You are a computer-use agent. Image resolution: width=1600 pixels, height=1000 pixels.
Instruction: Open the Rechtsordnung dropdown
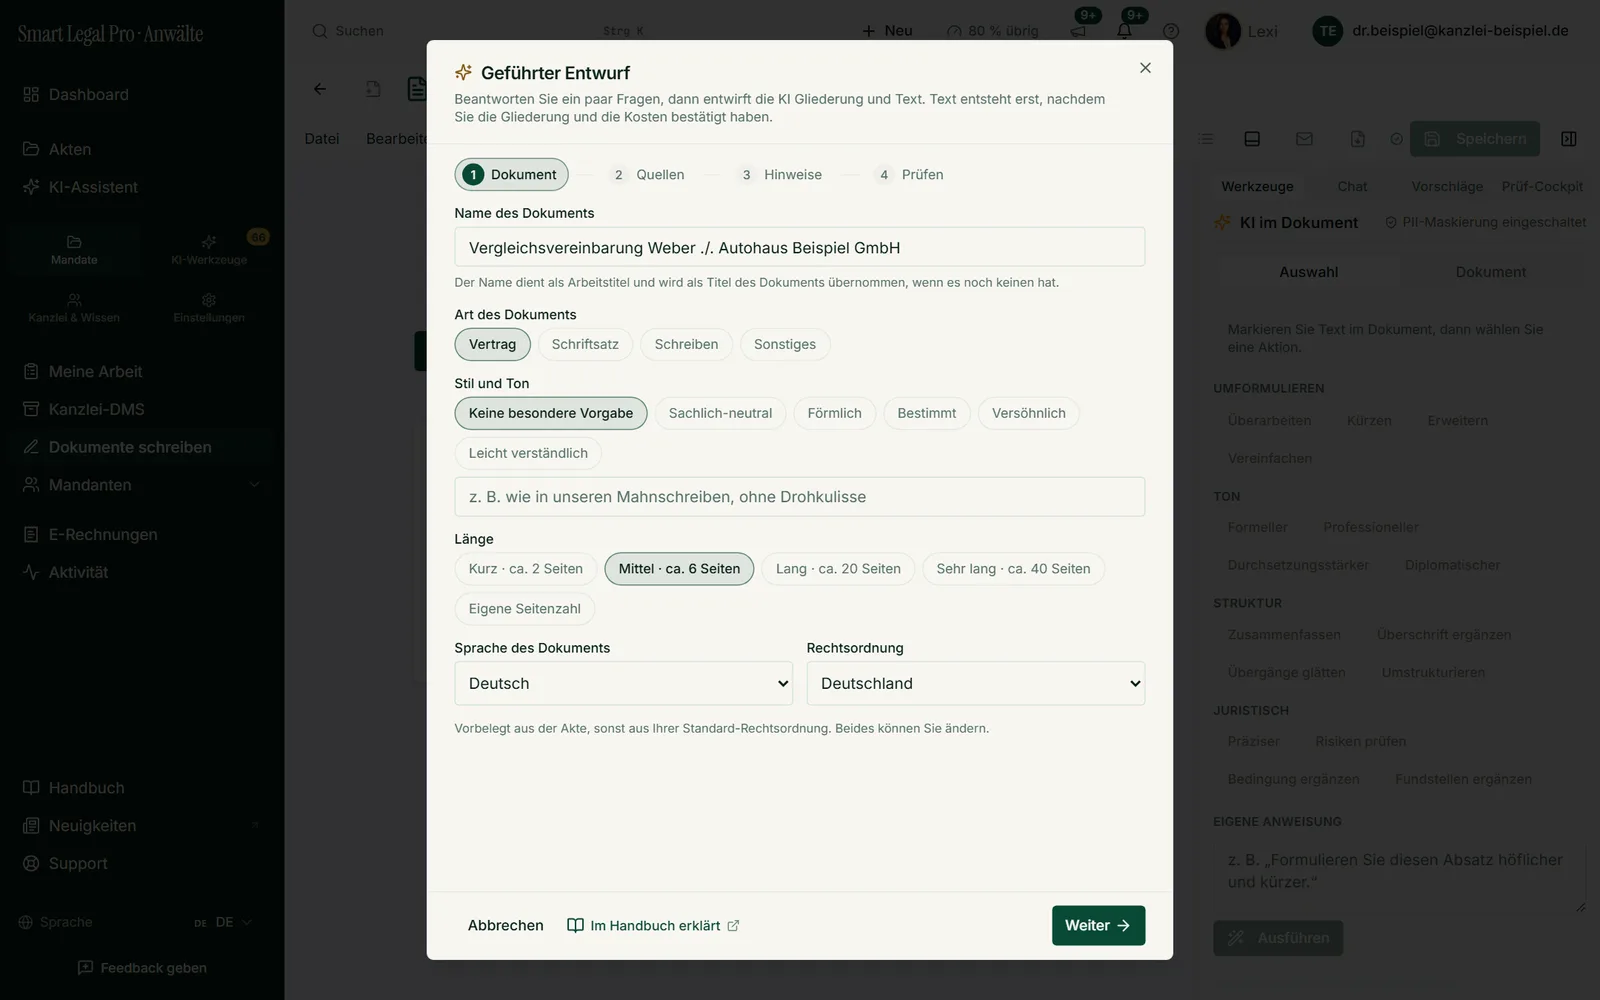tap(976, 683)
